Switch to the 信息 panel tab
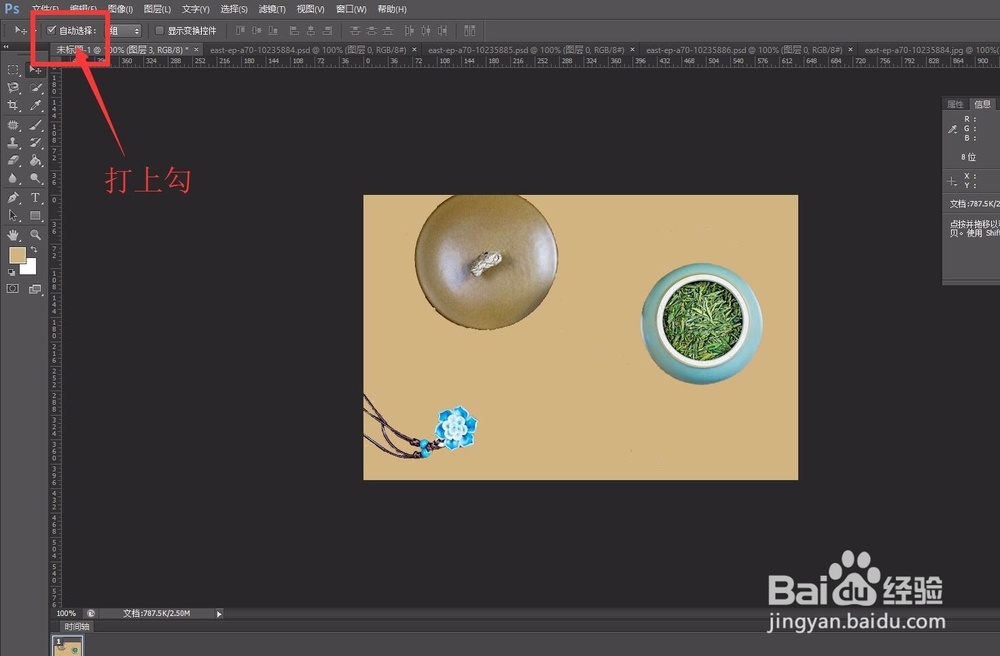Image resolution: width=1000 pixels, height=656 pixels. click(x=982, y=104)
